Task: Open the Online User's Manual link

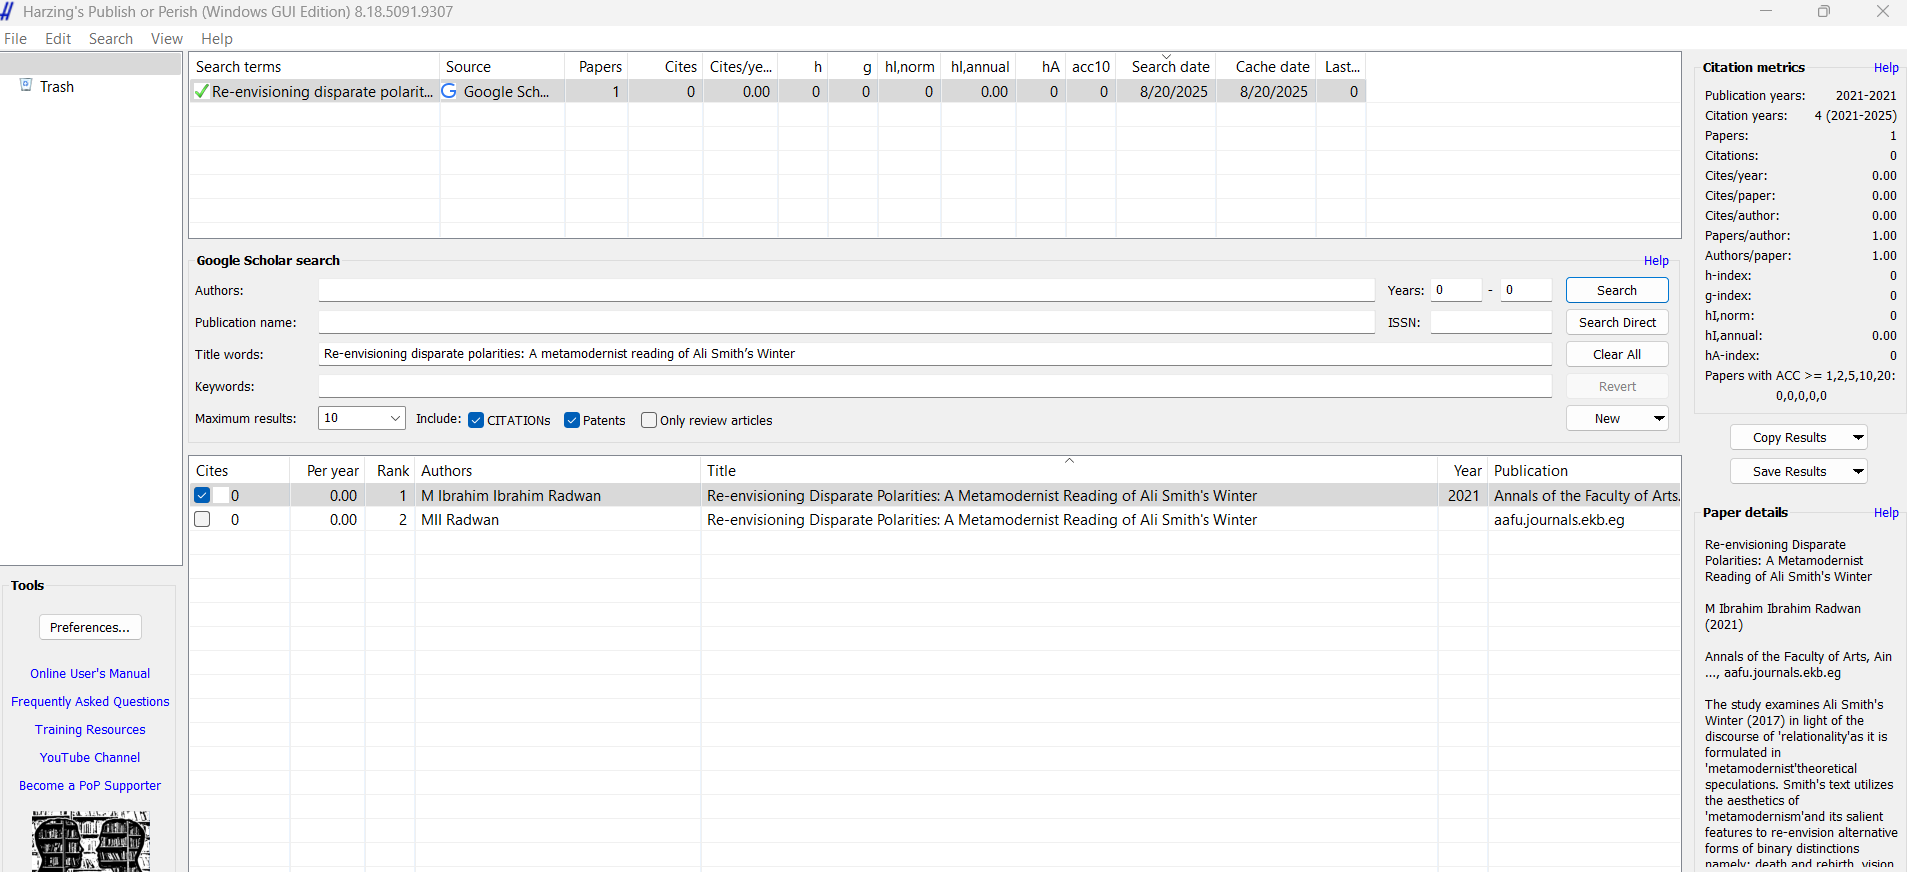Action: pos(90,673)
